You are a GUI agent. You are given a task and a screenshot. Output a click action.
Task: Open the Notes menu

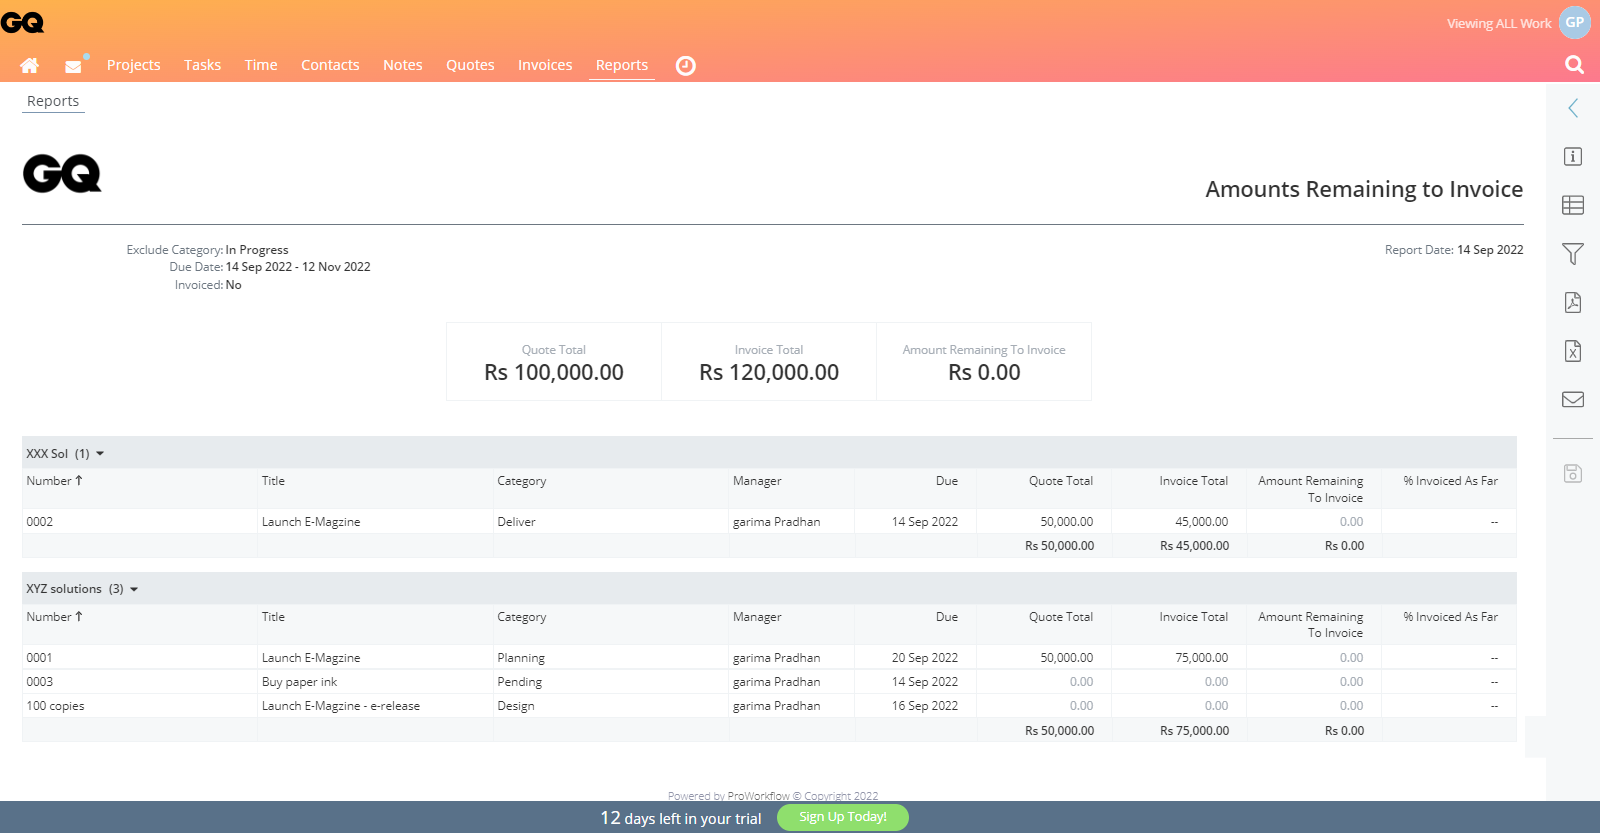[x=403, y=65]
